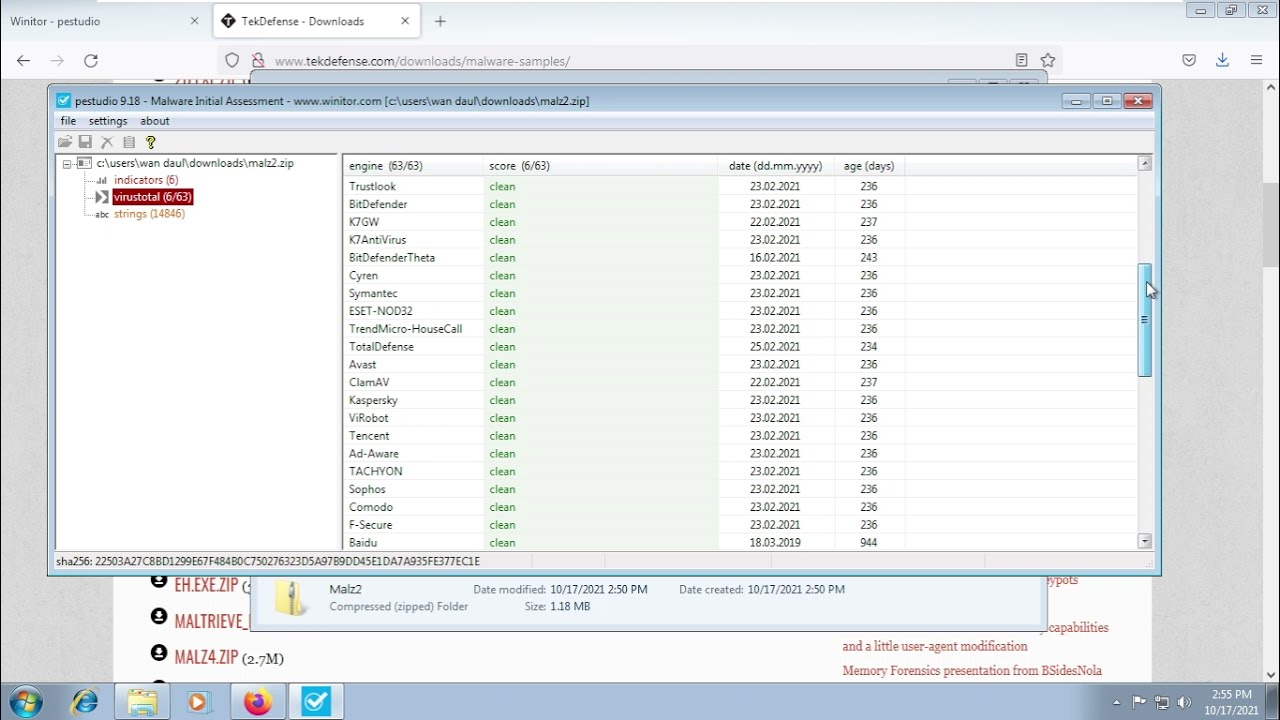Click the pestudio scrollbar up arrow
The image size is (1280, 720).
click(1145, 164)
